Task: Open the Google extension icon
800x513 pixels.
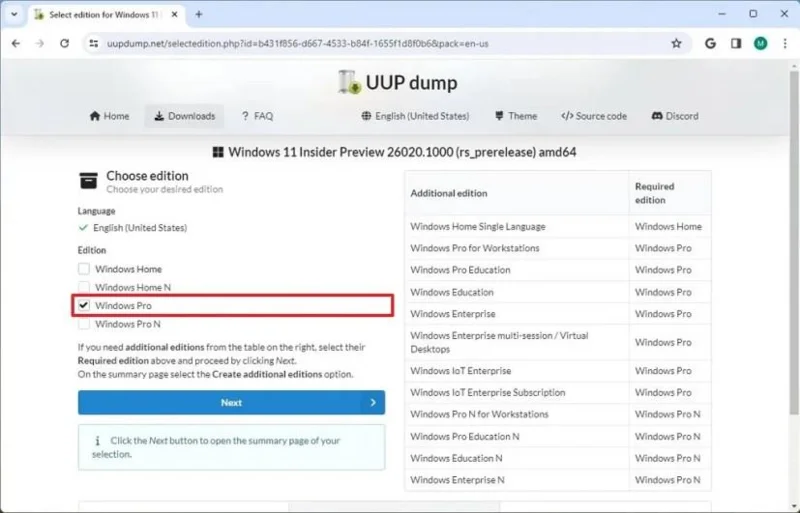Action: (x=710, y=43)
